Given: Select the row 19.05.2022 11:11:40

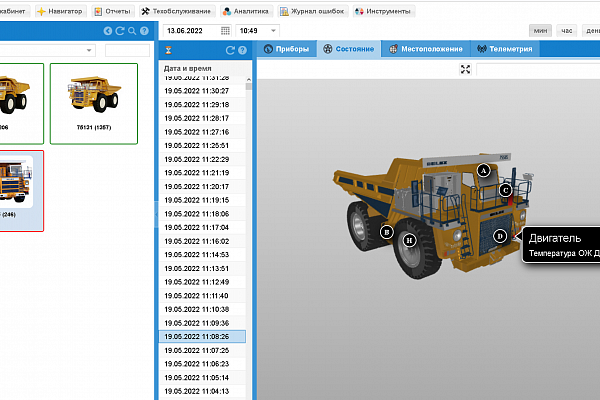Looking at the screenshot, I should [x=202, y=296].
